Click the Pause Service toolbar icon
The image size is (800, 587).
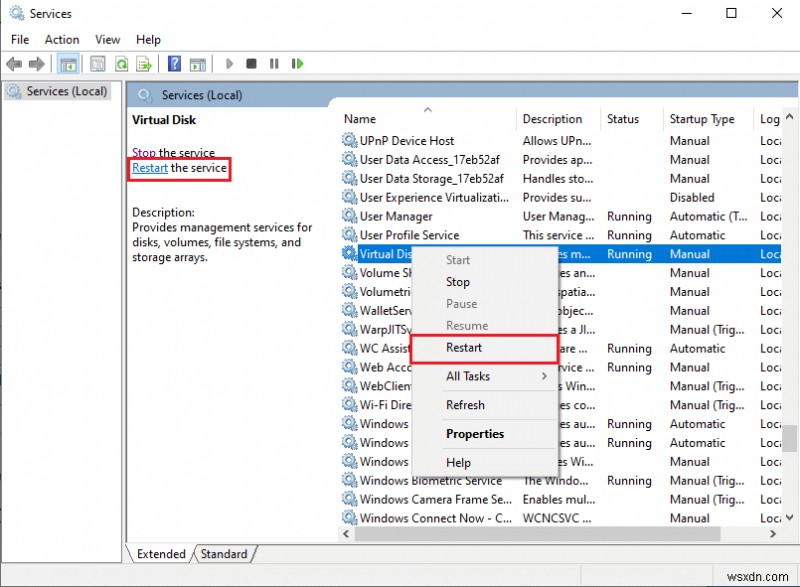pyautogui.click(x=274, y=64)
